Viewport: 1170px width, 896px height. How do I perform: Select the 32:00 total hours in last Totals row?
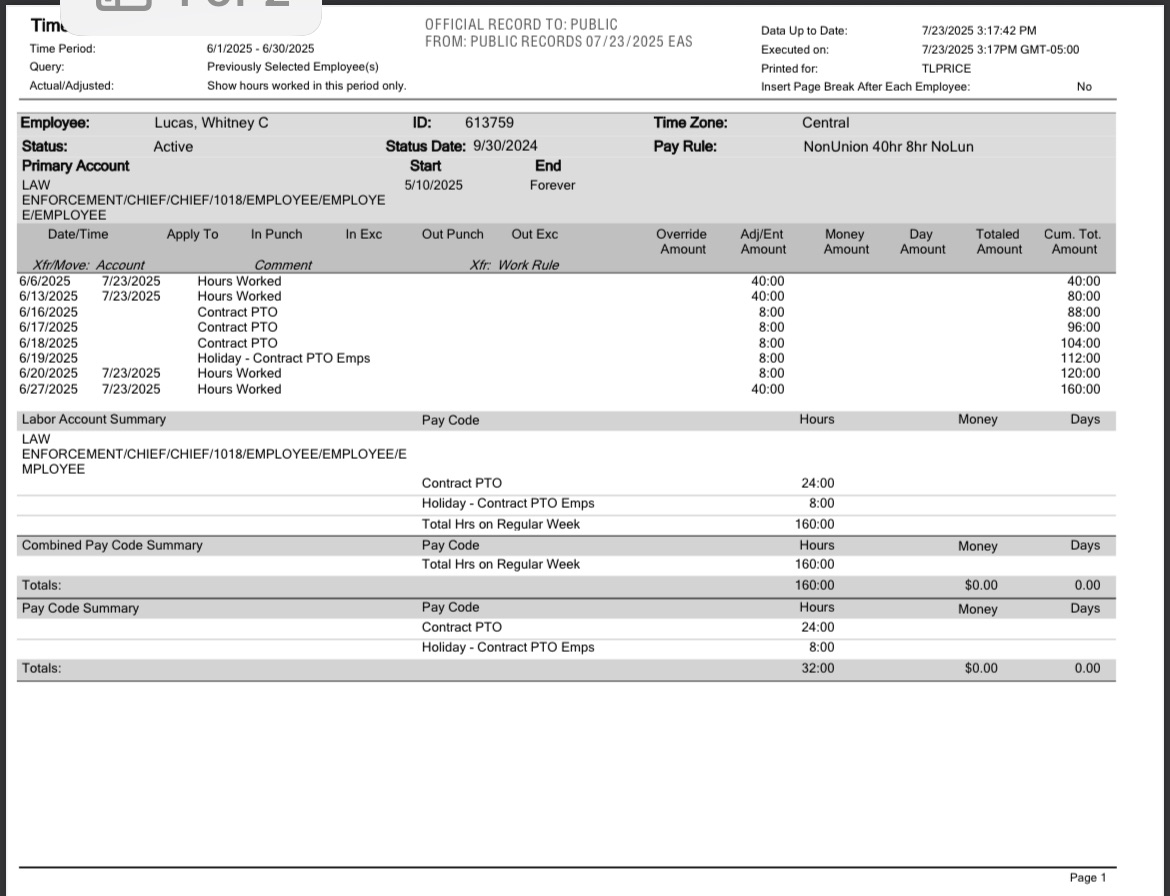pyautogui.click(x=817, y=668)
